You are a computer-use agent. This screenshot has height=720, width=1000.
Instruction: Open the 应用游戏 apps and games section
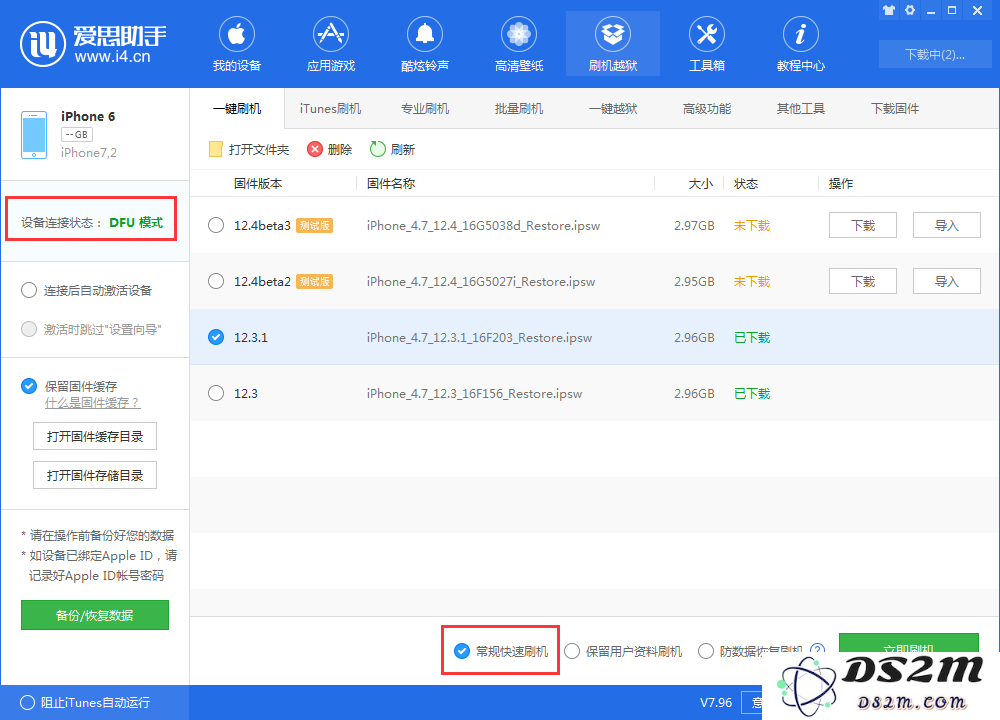[x=330, y=44]
